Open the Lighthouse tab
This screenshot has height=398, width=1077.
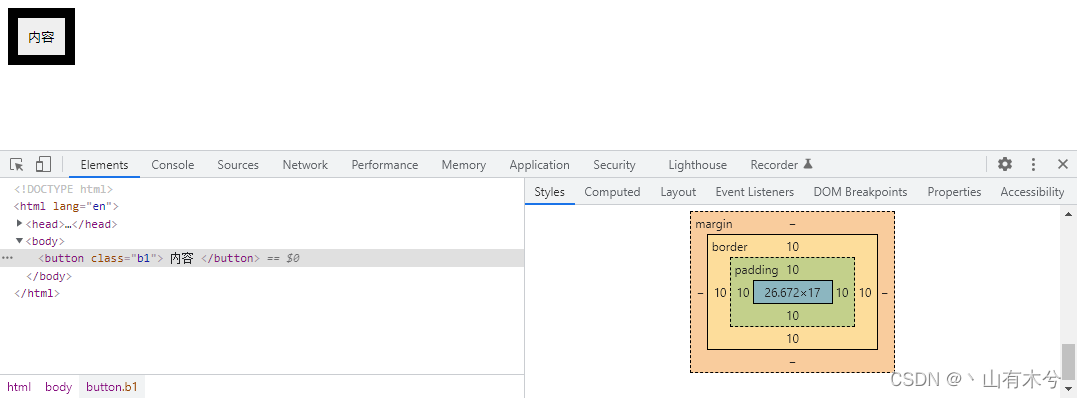pos(697,165)
